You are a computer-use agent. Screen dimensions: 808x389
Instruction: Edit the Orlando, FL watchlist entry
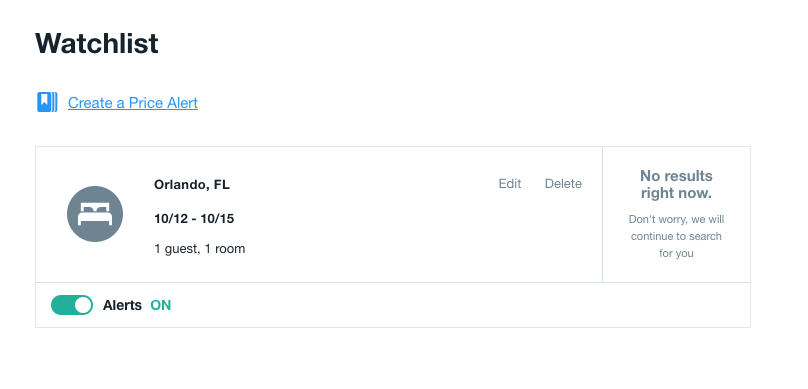coord(510,184)
